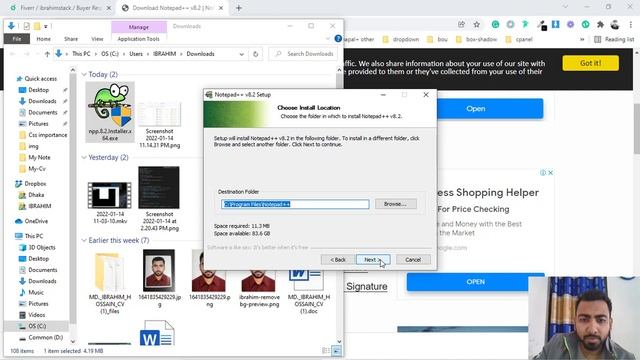The width and height of the screenshot is (640, 360).
Task: Click Browse for destination folder
Action: [x=396, y=204]
